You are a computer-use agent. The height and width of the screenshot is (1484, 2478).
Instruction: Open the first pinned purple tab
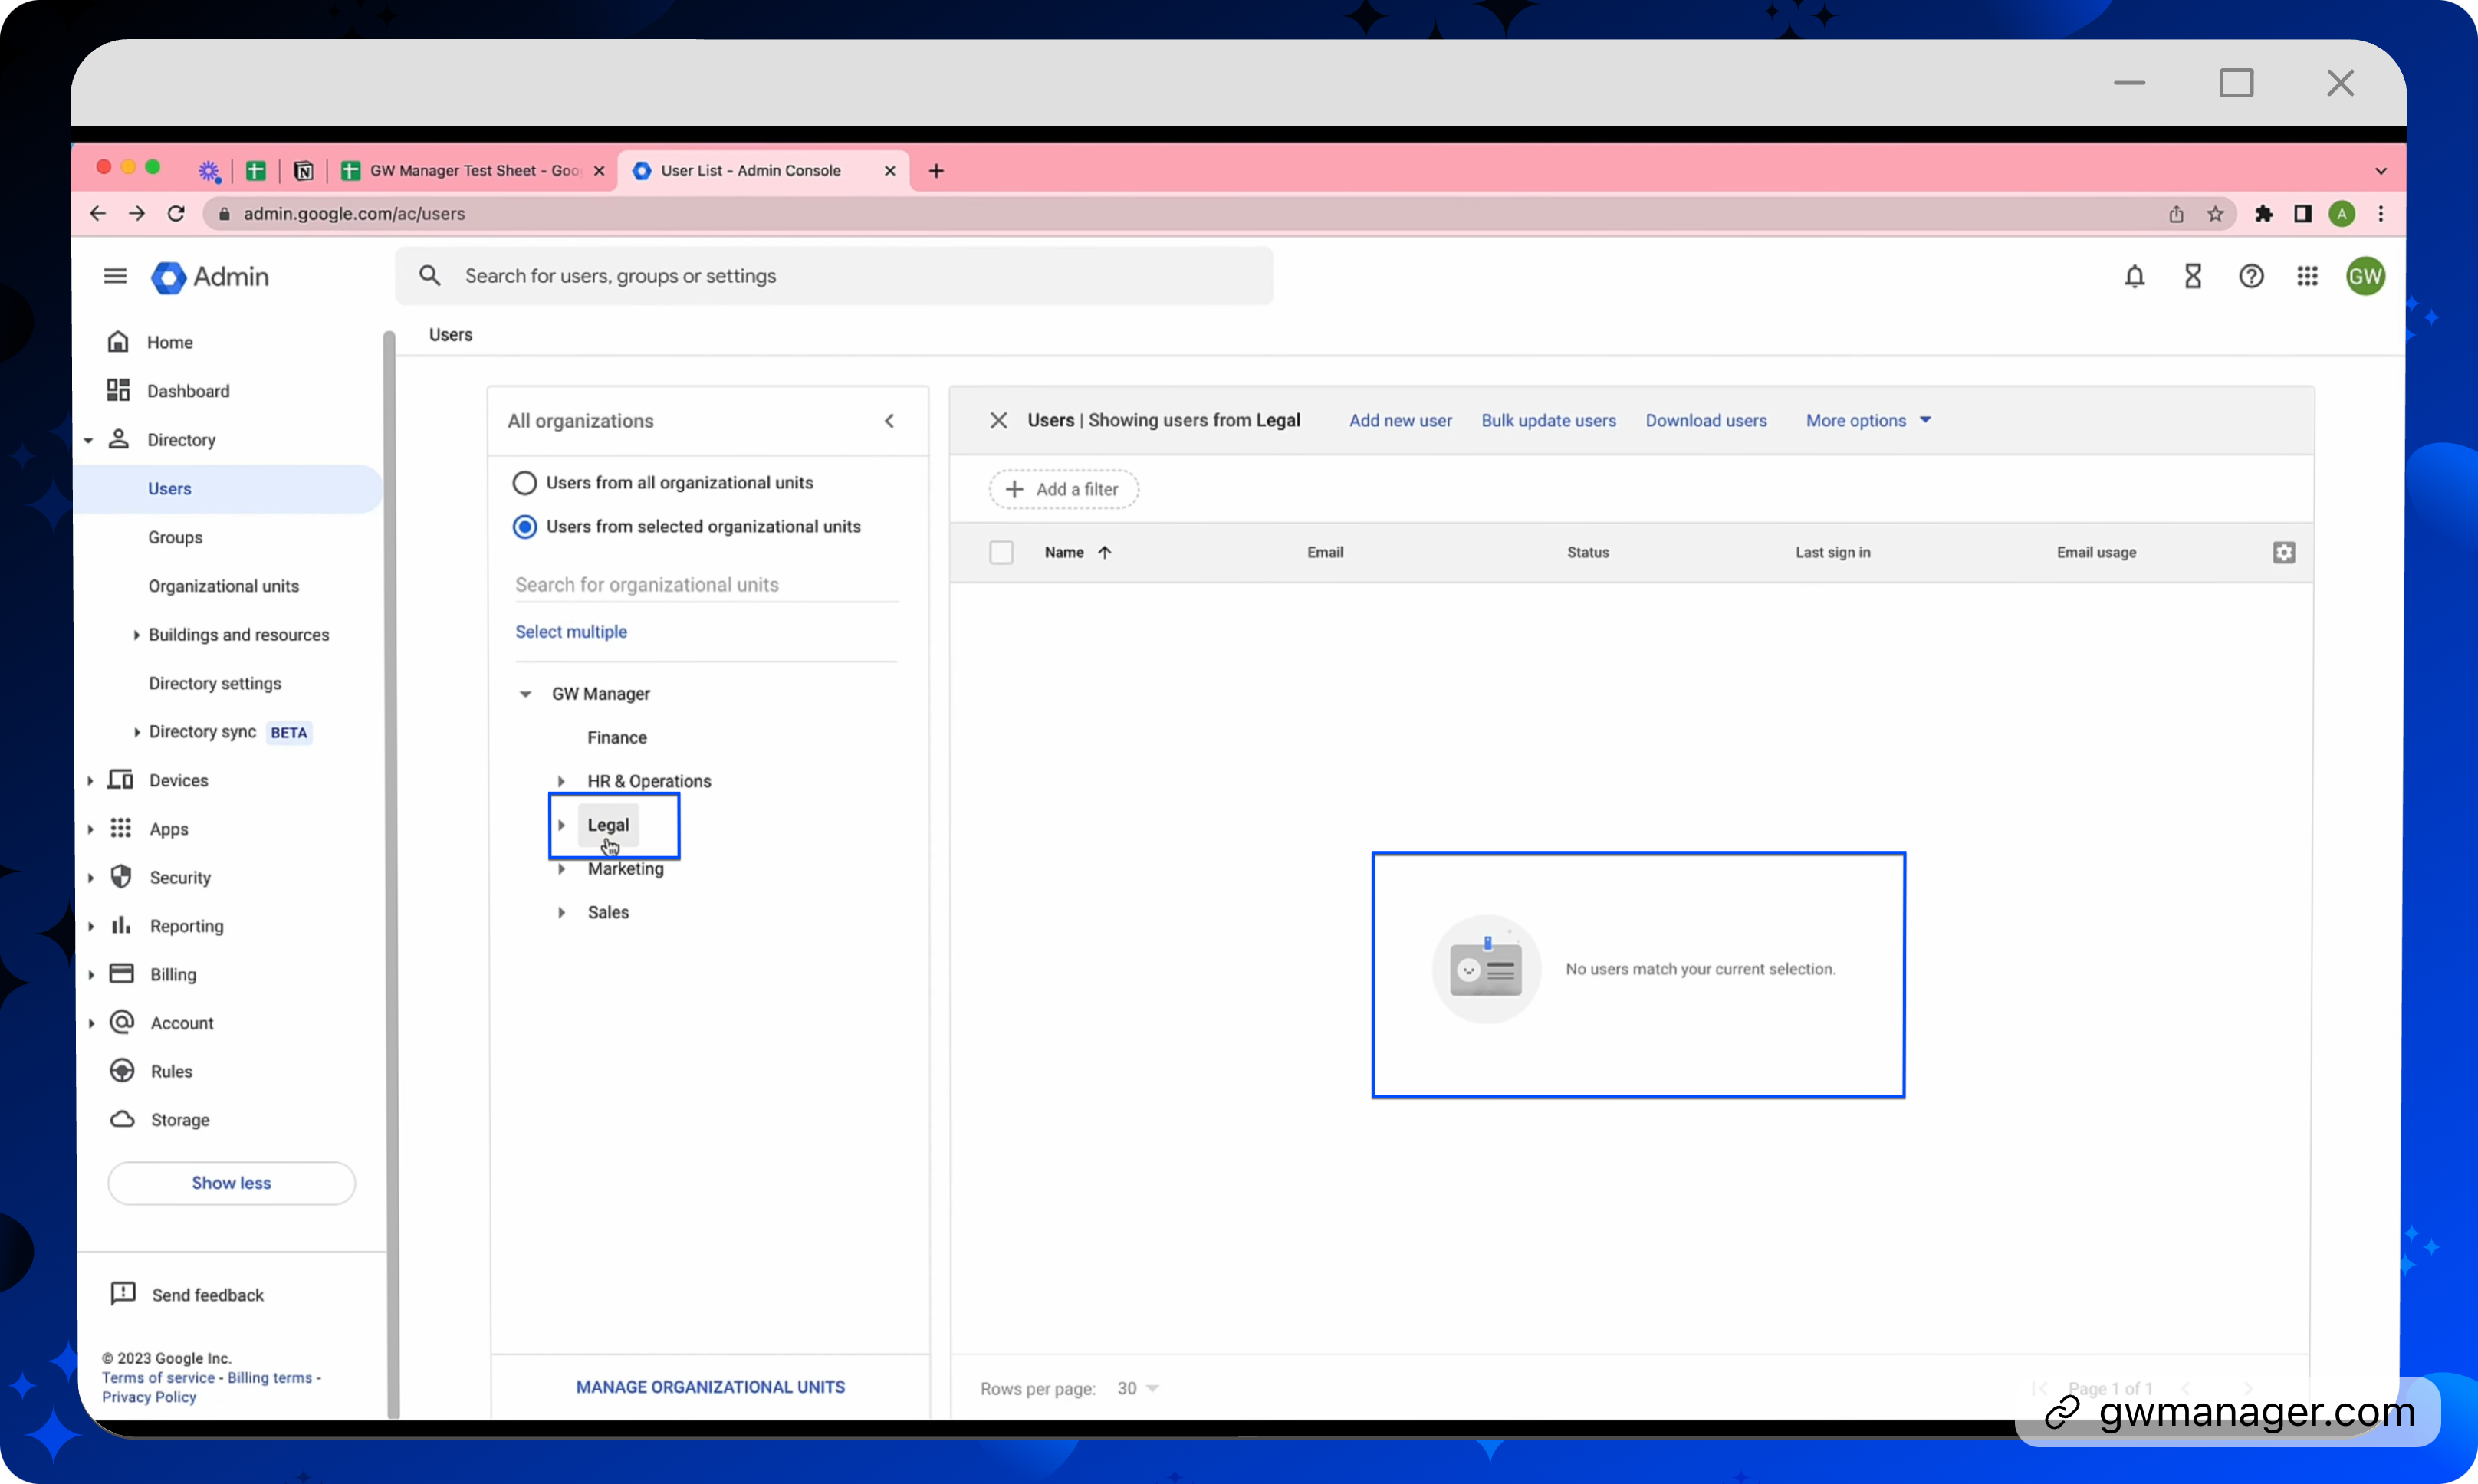208,171
